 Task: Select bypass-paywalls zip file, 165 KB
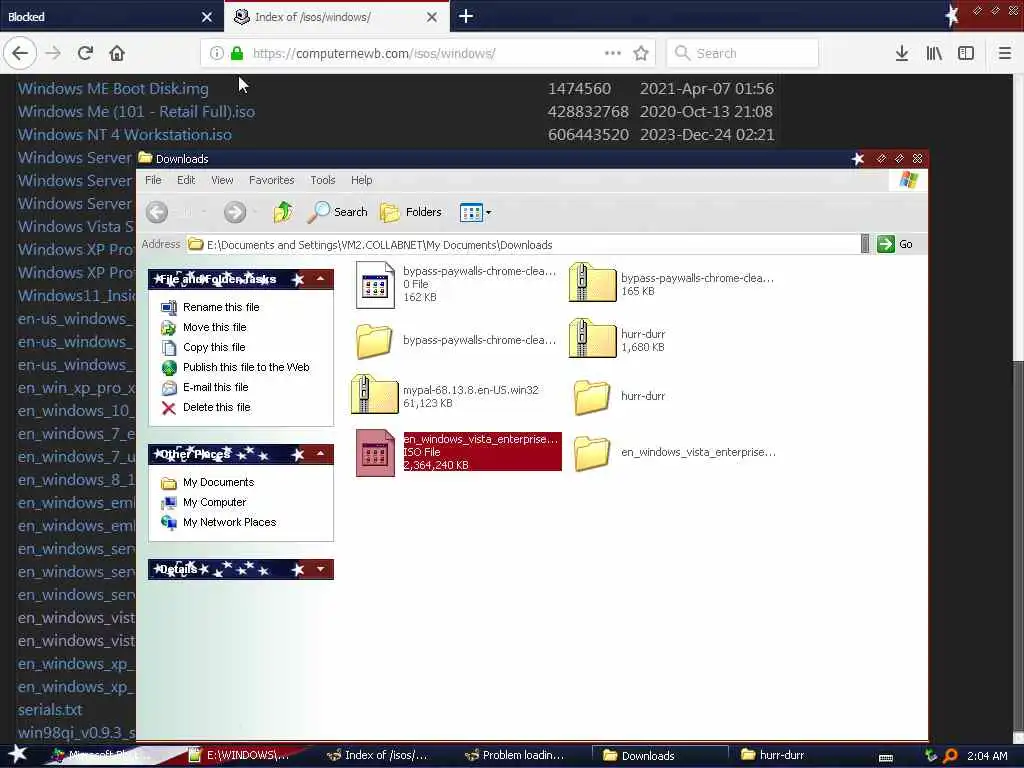point(672,284)
